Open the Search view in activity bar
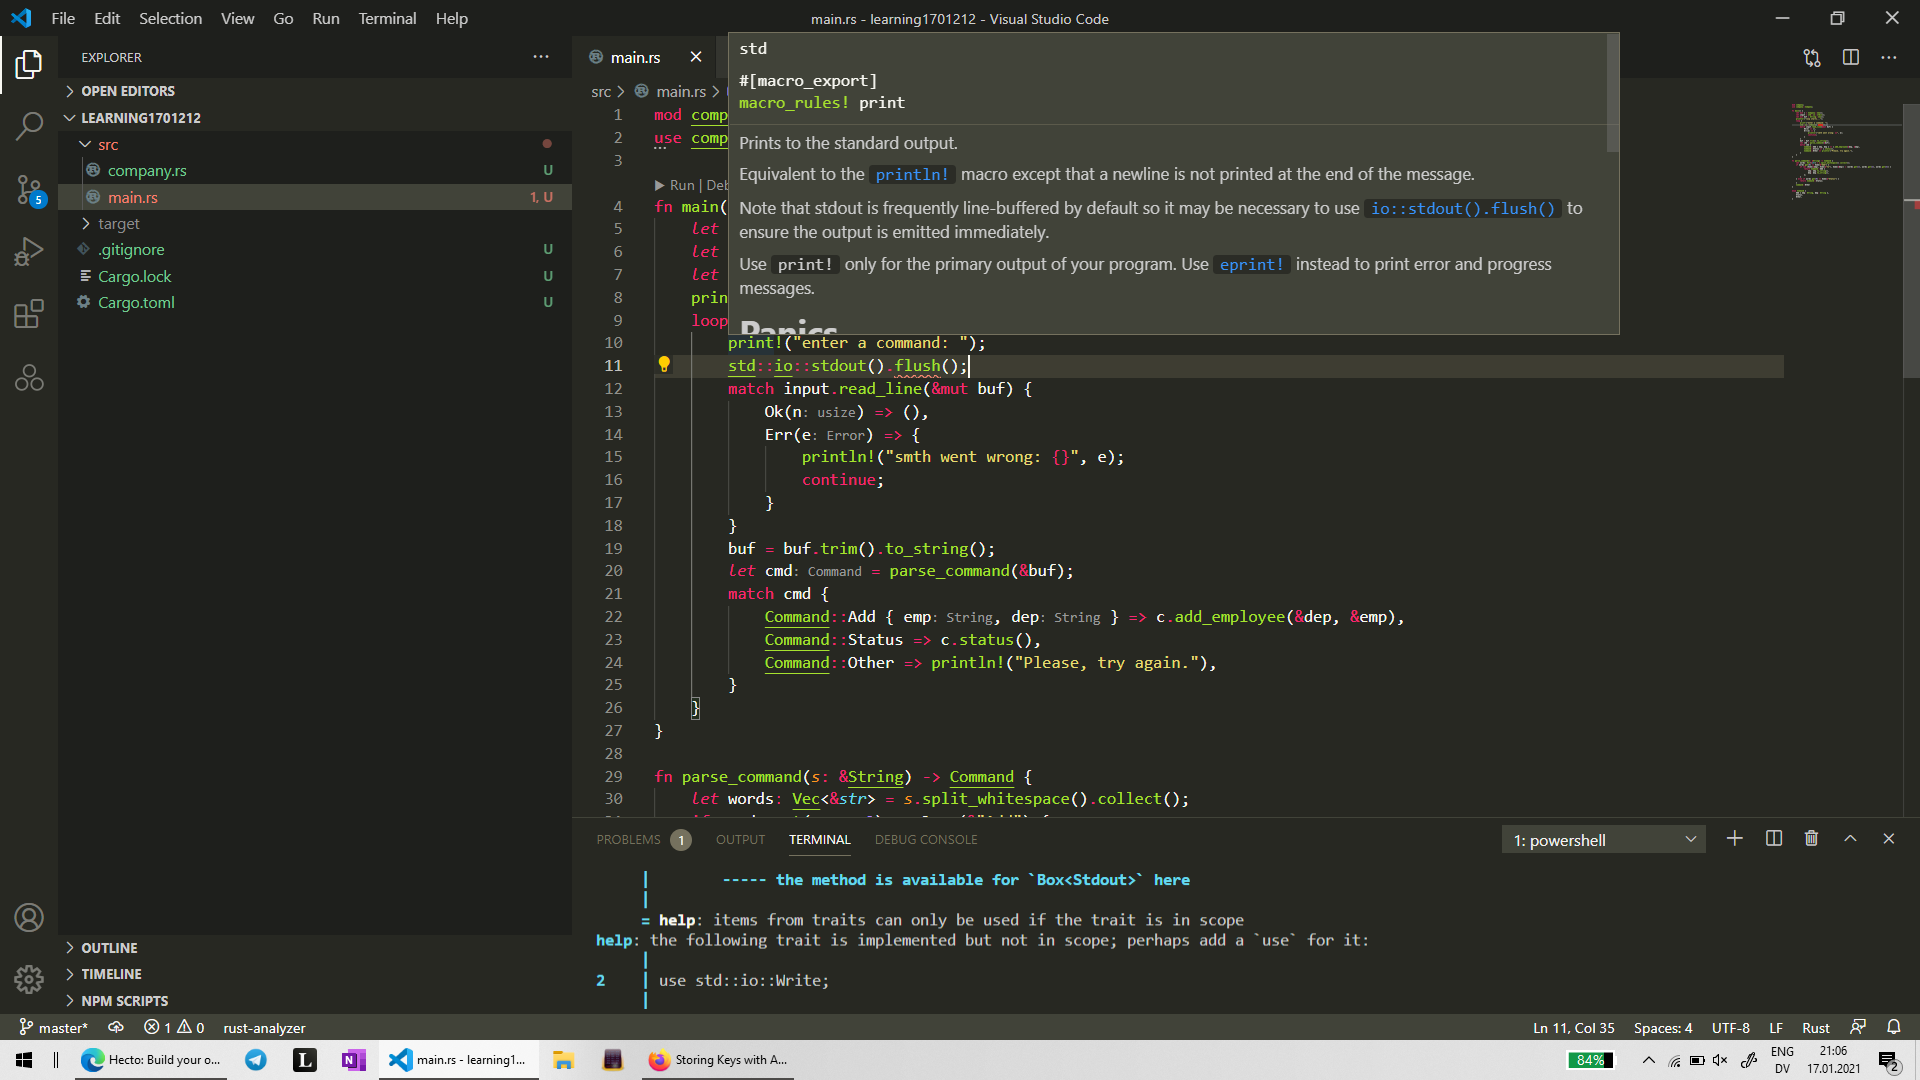The image size is (1920, 1080). (29, 126)
